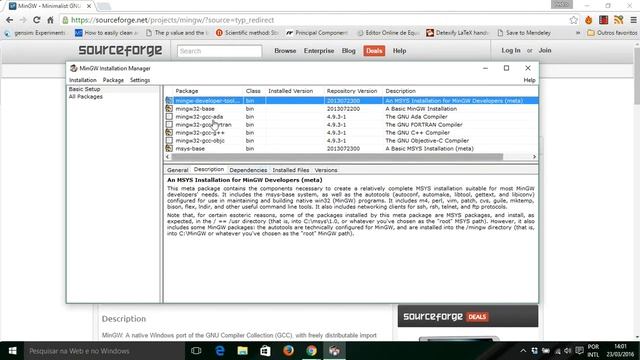
Task: Open the Browse link on SourceForge
Action: point(285,51)
